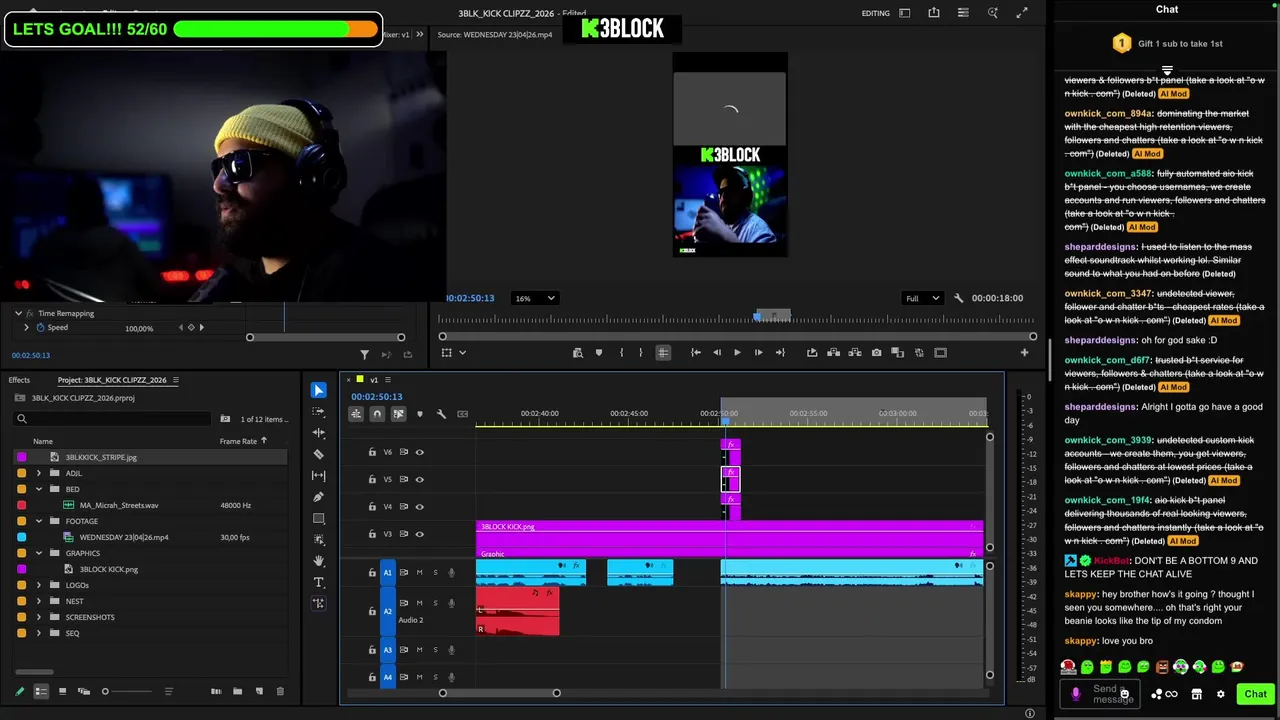Screen dimensions: 1280x720
Task: Select the Type tool
Action: (318, 582)
